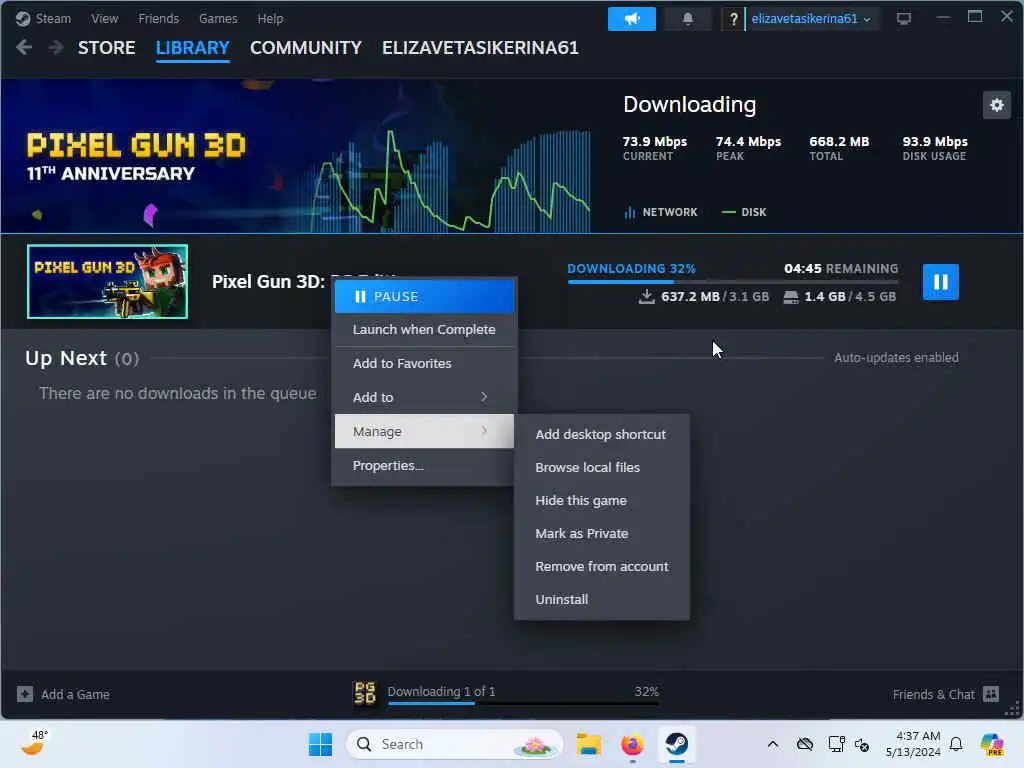The width and height of the screenshot is (1024, 768).
Task: Open the COMMUNITY tab
Action: (x=306, y=48)
